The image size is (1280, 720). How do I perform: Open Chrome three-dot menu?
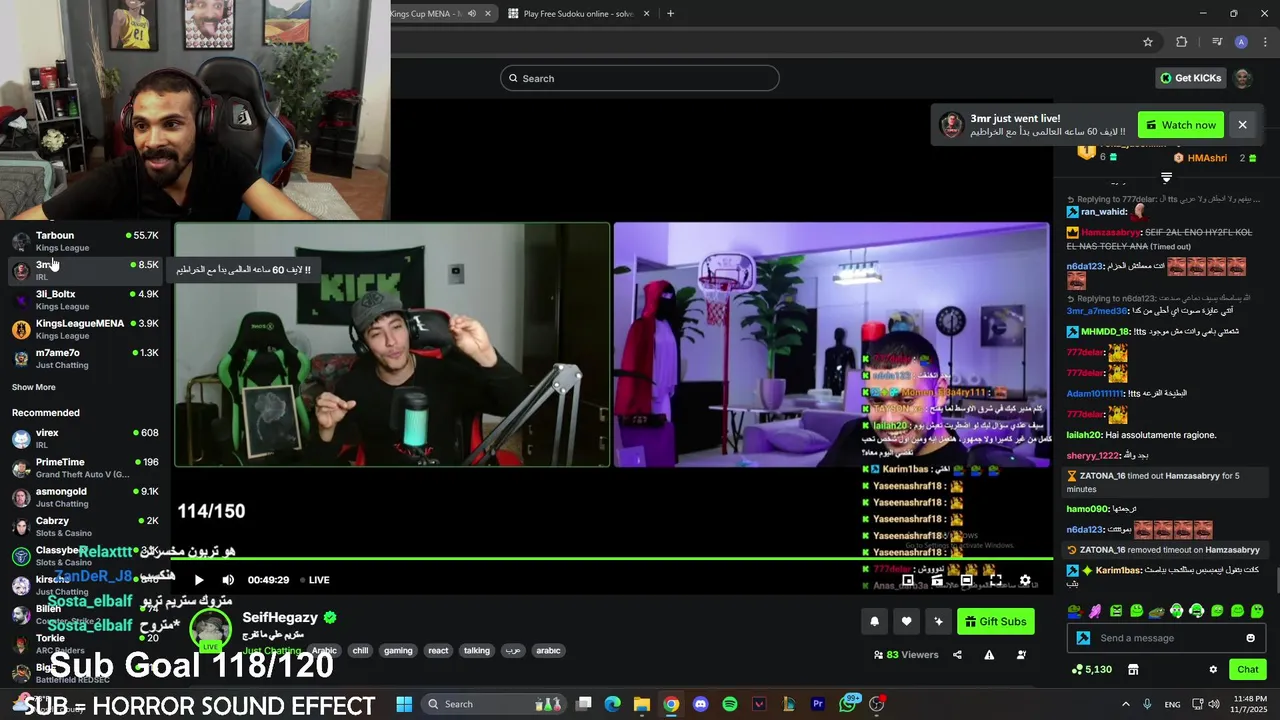1266,42
